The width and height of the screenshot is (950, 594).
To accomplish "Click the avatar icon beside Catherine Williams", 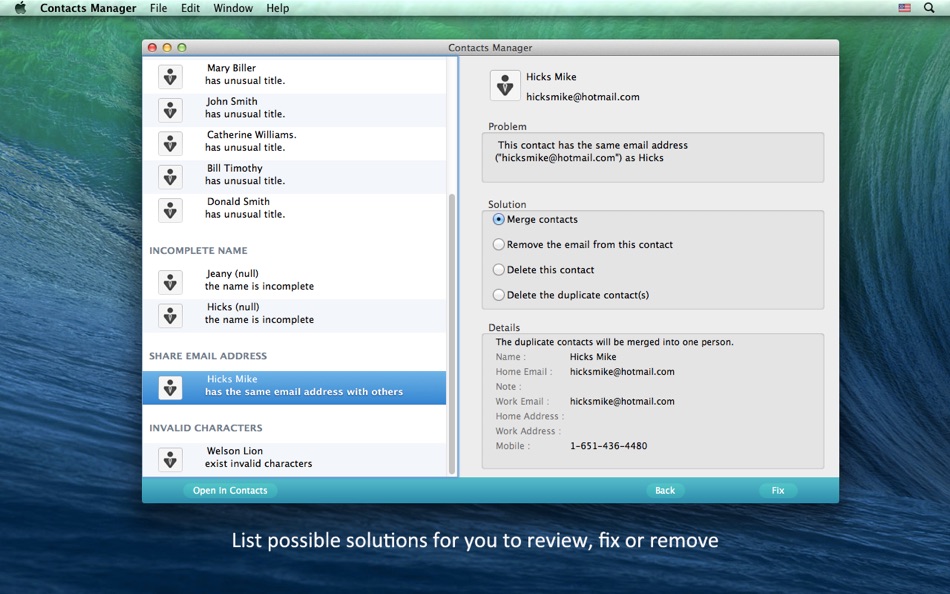I will [x=170, y=143].
